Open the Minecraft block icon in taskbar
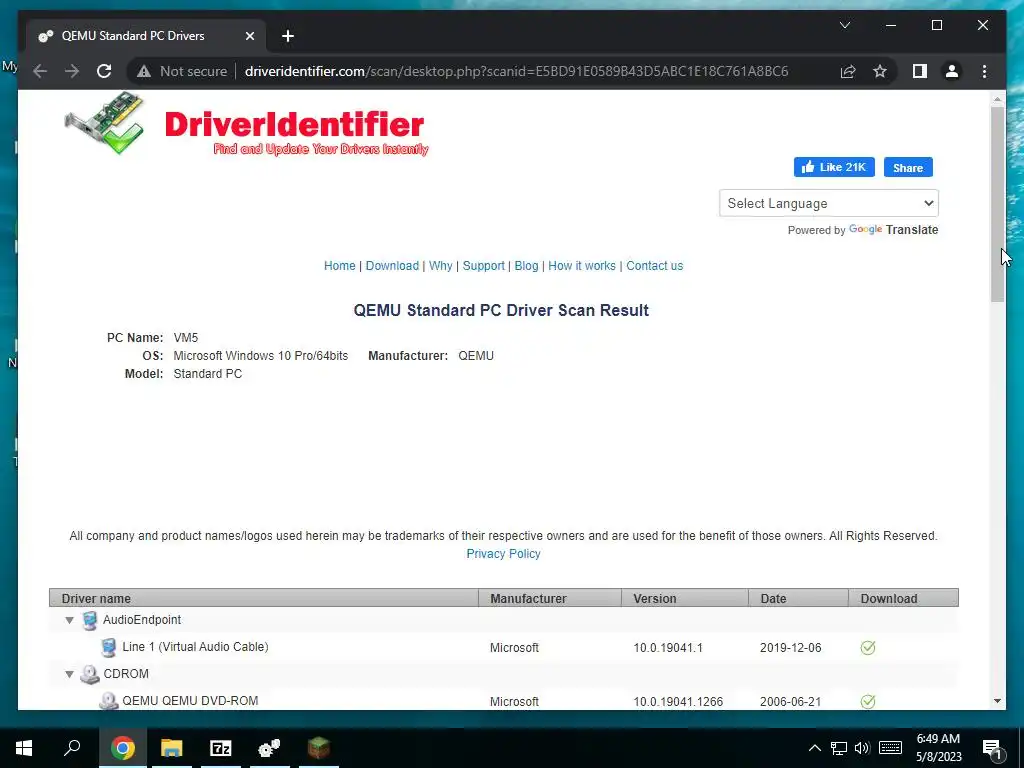 pyautogui.click(x=319, y=748)
